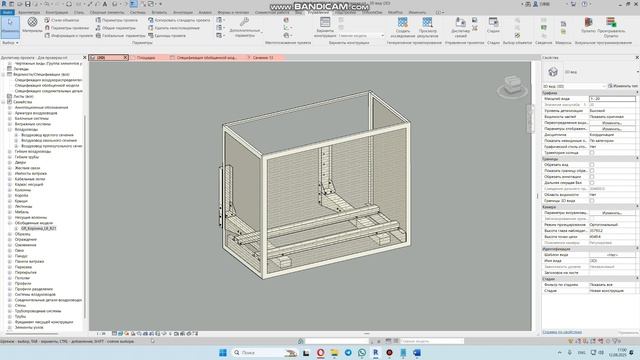640x360 pixels.
Task: Switch to Спецификация обобщенной модели view tab
Action: point(207,58)
